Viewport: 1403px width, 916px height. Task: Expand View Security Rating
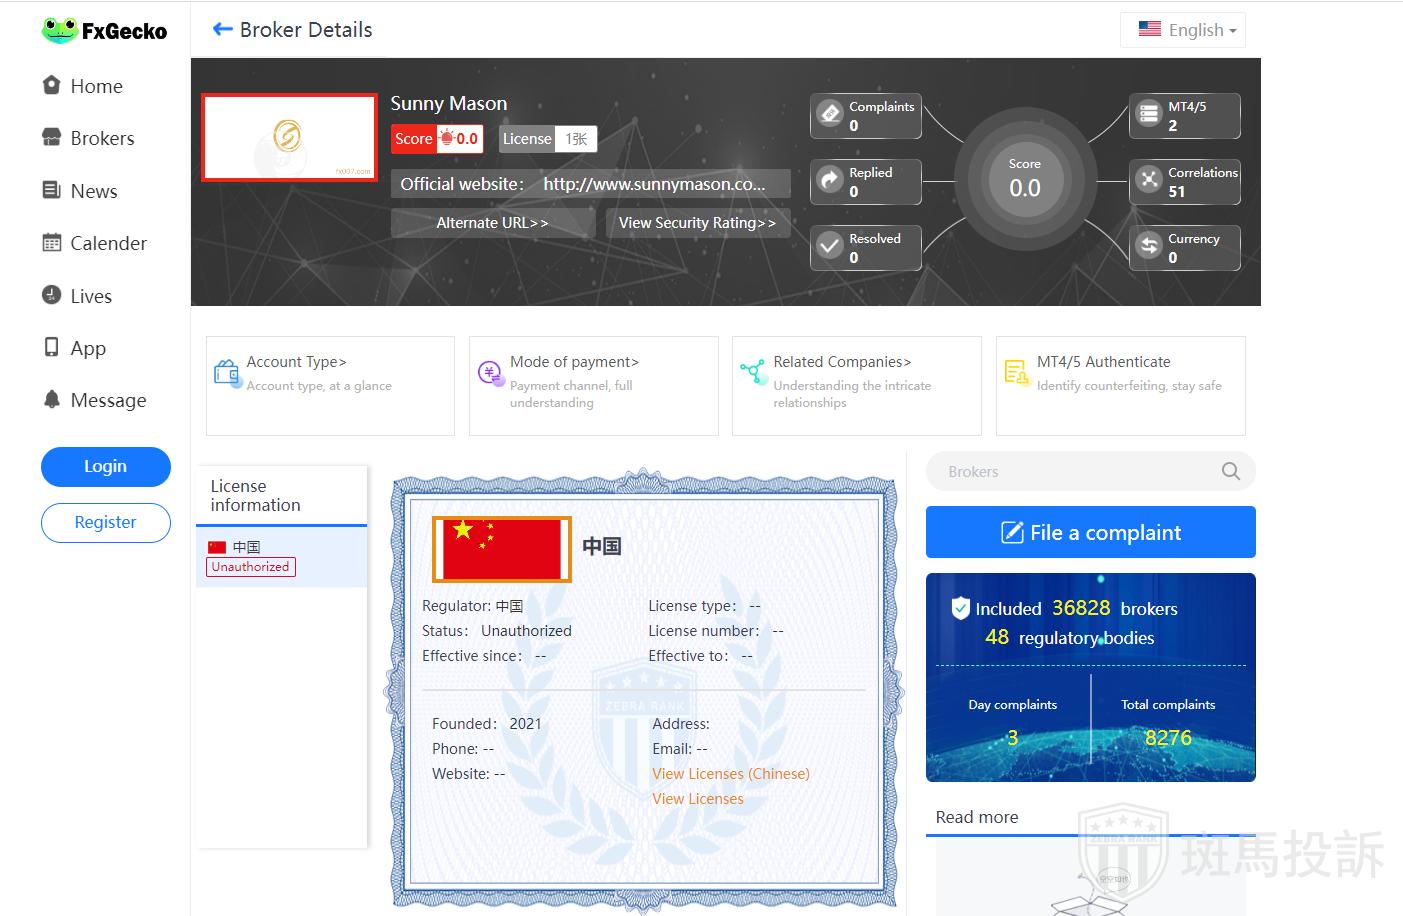coord(697,223)
